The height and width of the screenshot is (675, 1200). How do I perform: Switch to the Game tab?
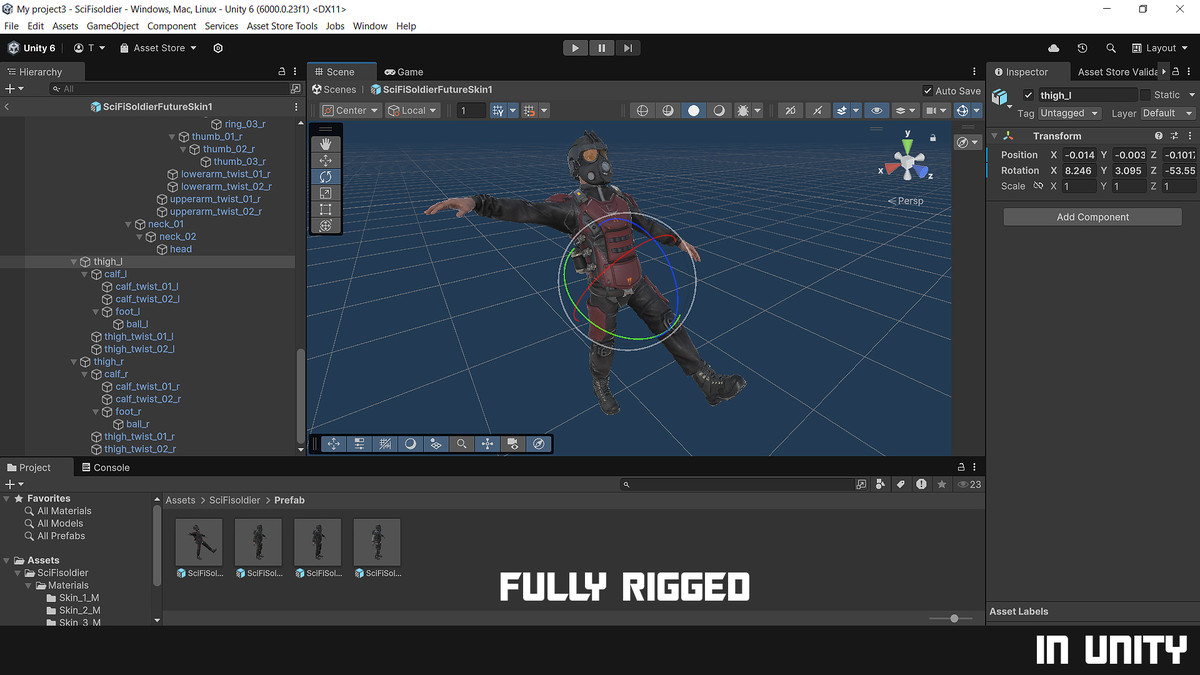pyautogui.click(x=404, y=72)
